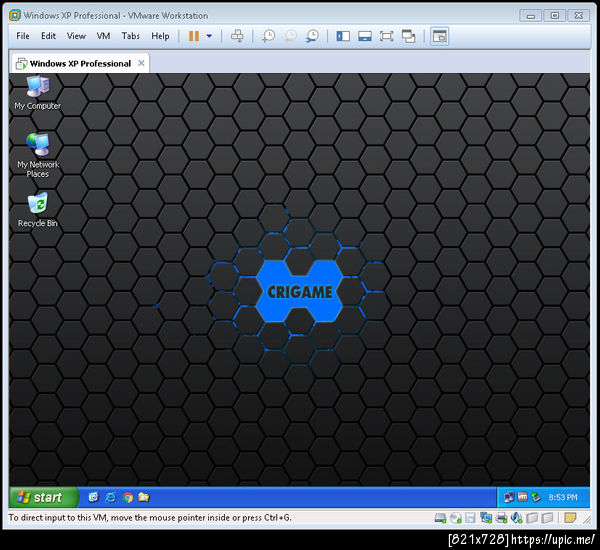Toggle the console view button

(x=439, y=36)
